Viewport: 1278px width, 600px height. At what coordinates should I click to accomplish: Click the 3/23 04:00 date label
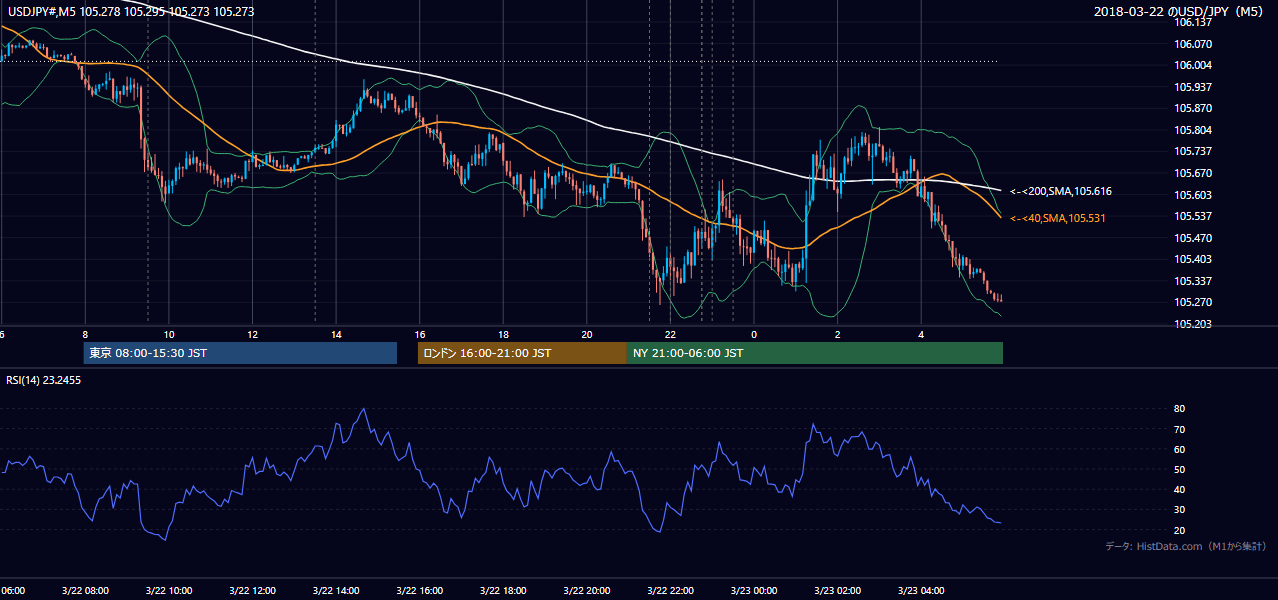[x=921, y=591]
